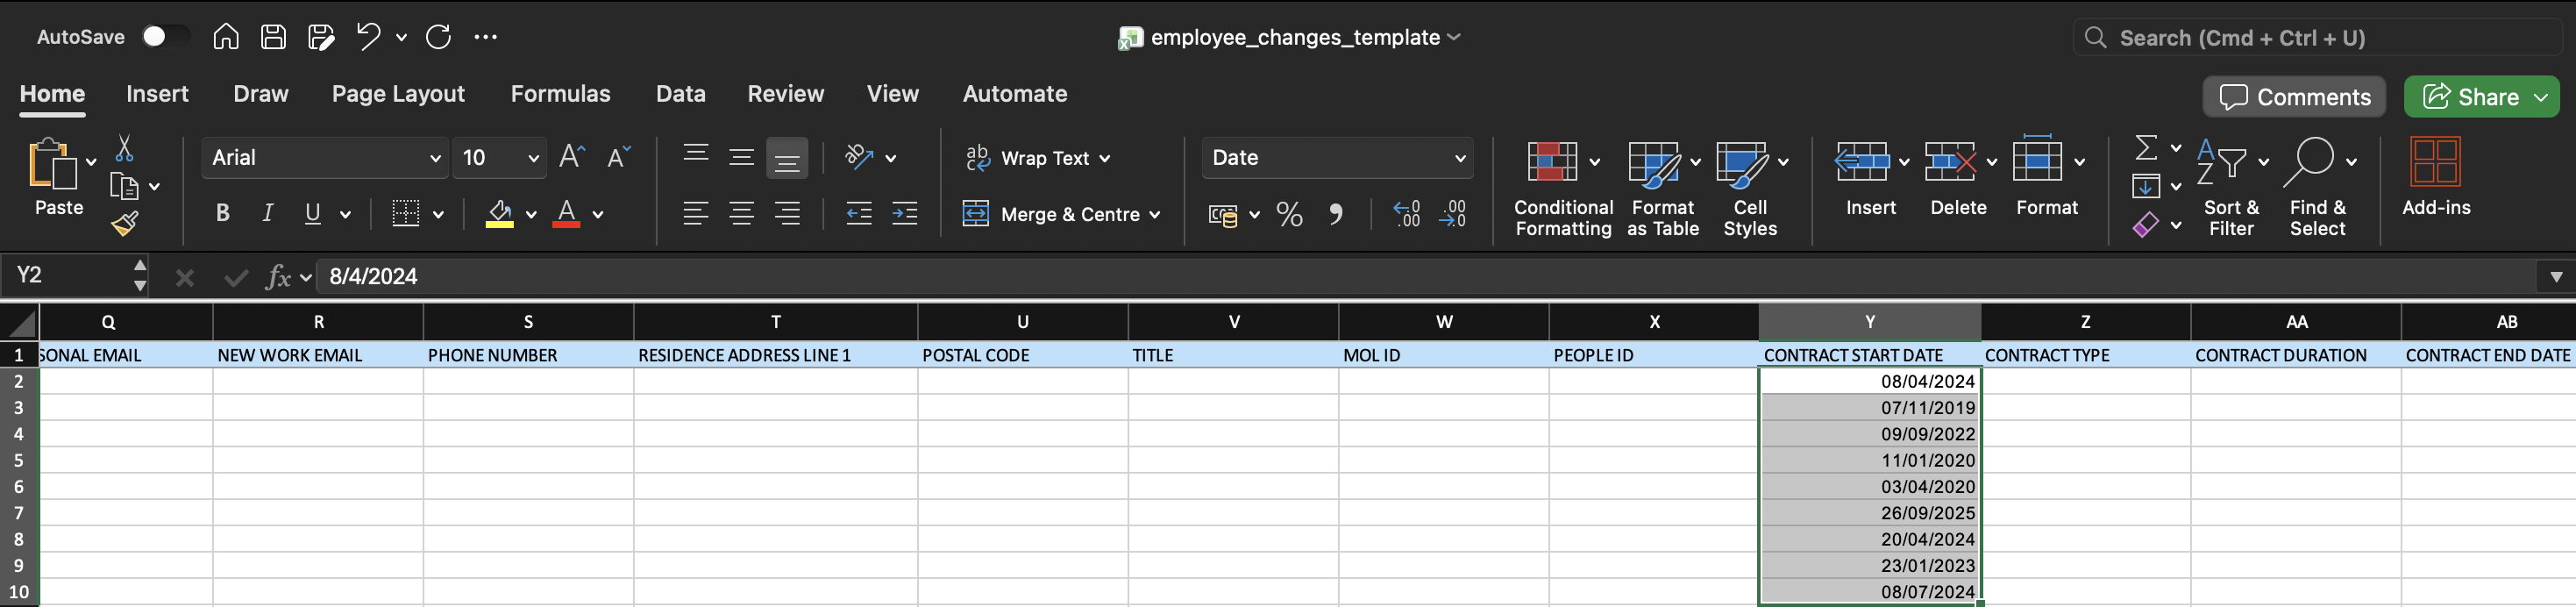
Task: Click the Borders icon
Action: click(x=405, y=214)
